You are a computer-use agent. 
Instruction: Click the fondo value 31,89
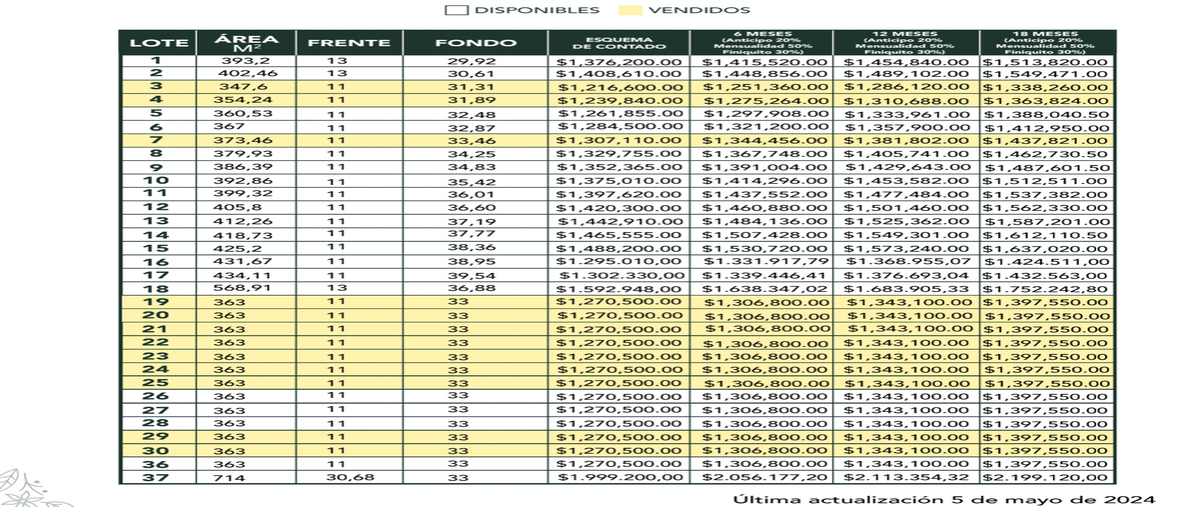point(471,100)
